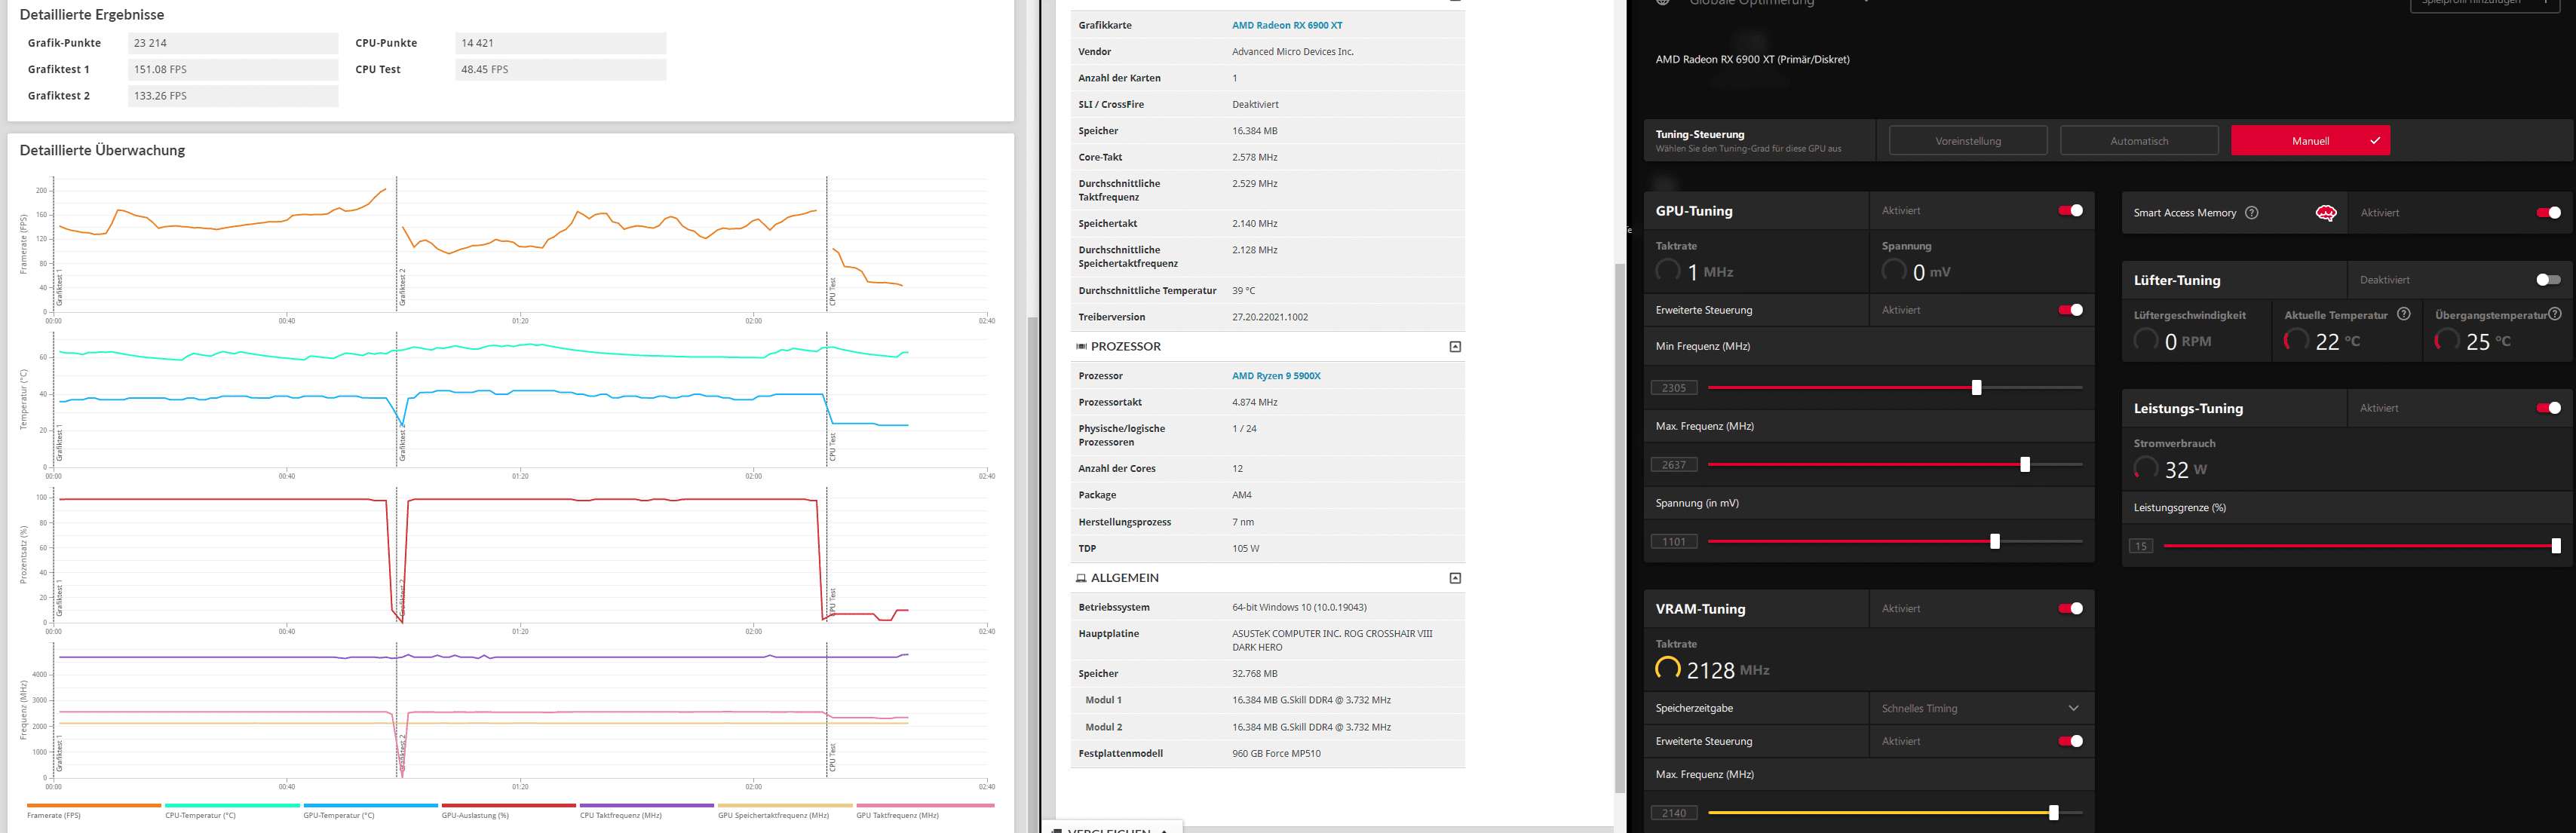Select the Manuell tuning mode
The image size is (2576, 833).
pyautogui.click(x=2310, y=141)
